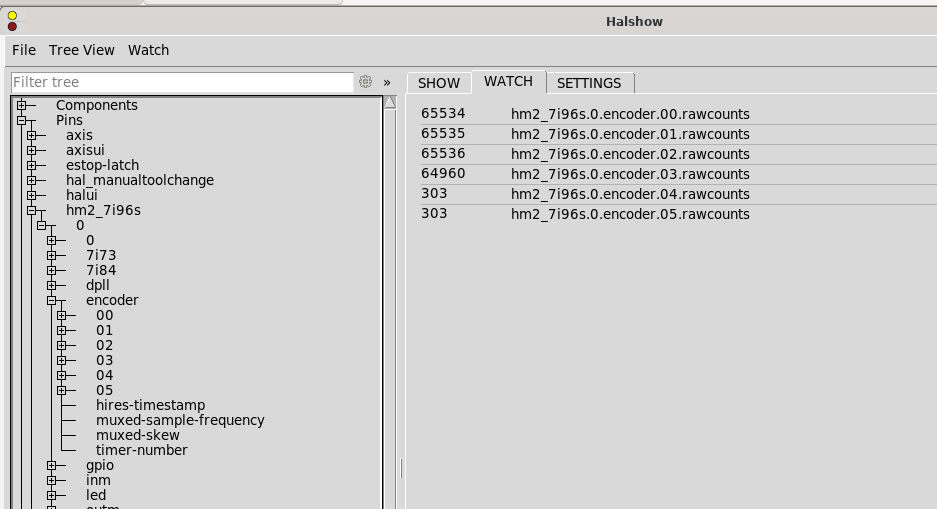This screenshot has width=937, height=509.
Task: Expand the estop-latch node
Action: click(32, 165)
